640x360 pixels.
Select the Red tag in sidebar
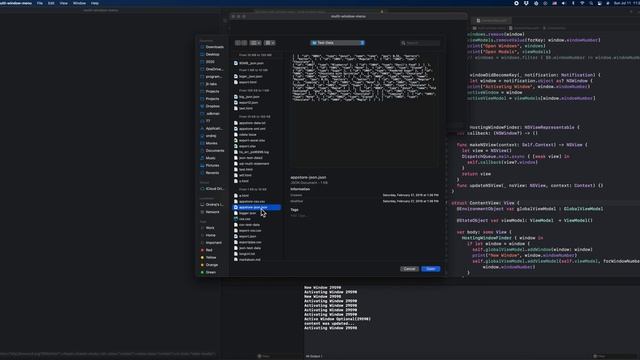click(x=207, y=250)
